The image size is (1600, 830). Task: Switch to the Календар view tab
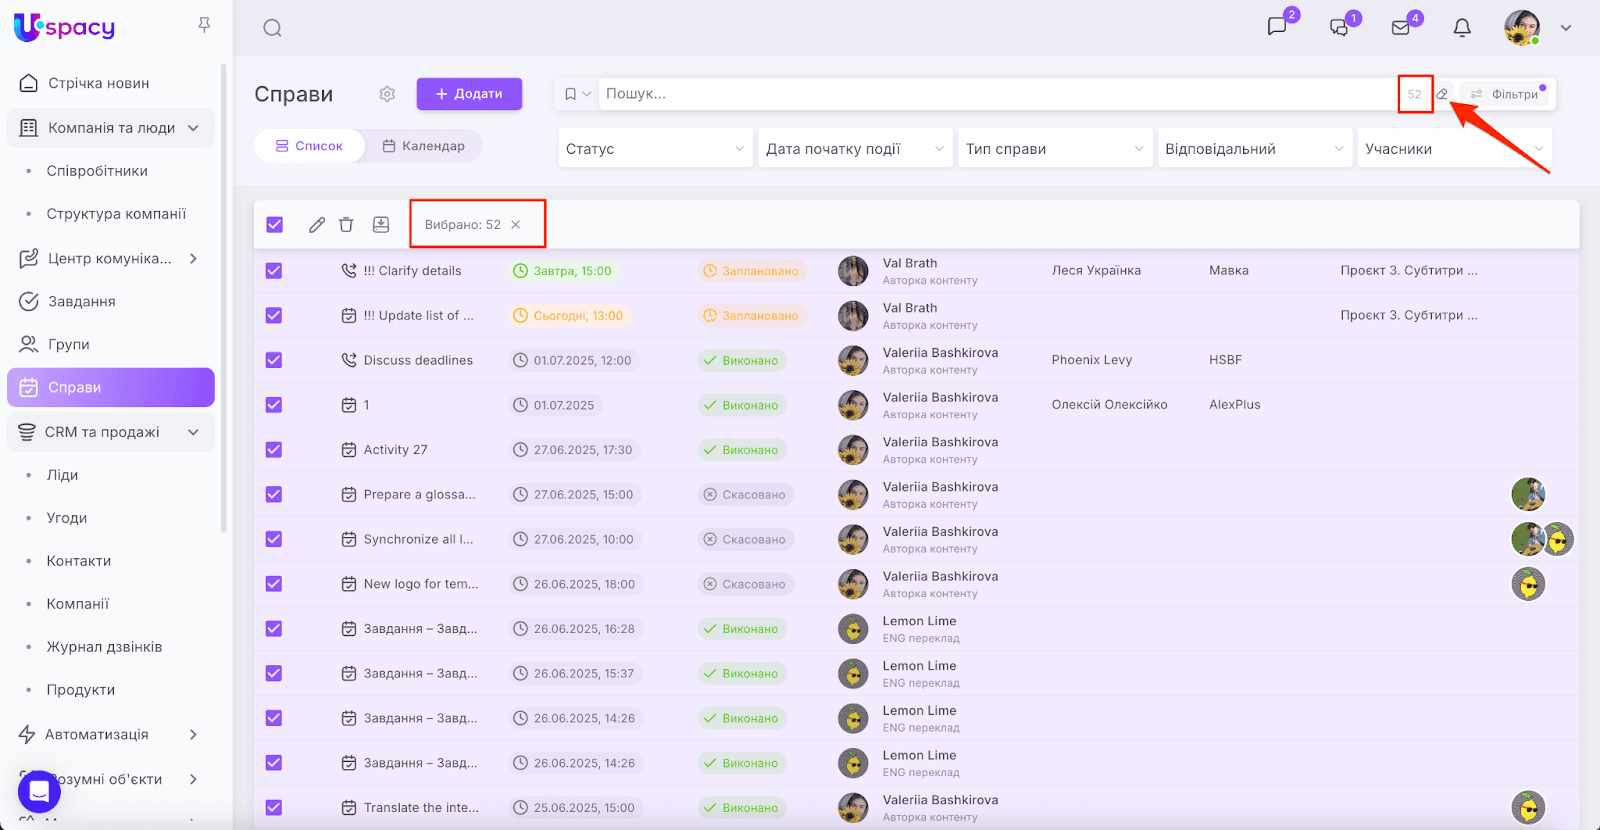click(x=423, y=146)
